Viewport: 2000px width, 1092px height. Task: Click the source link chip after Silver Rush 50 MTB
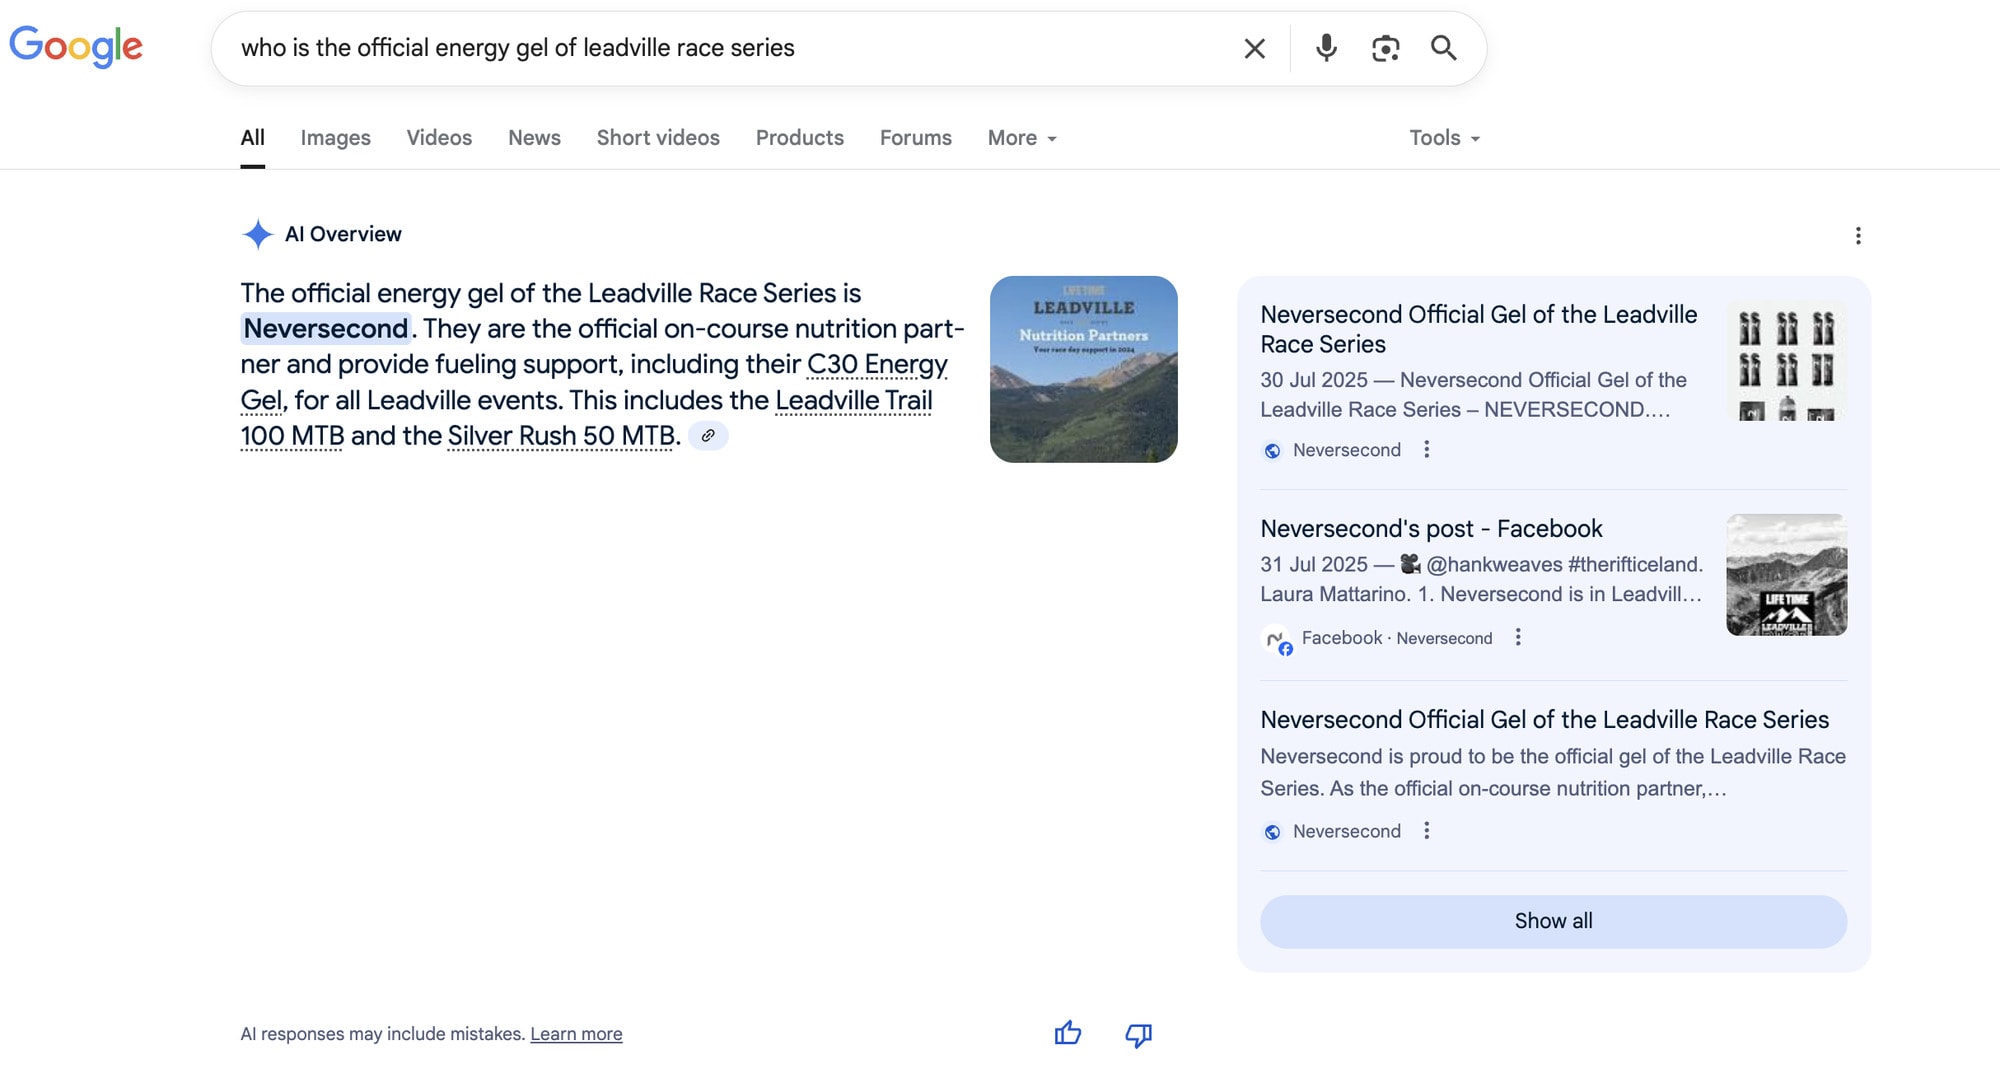[708, 436]
